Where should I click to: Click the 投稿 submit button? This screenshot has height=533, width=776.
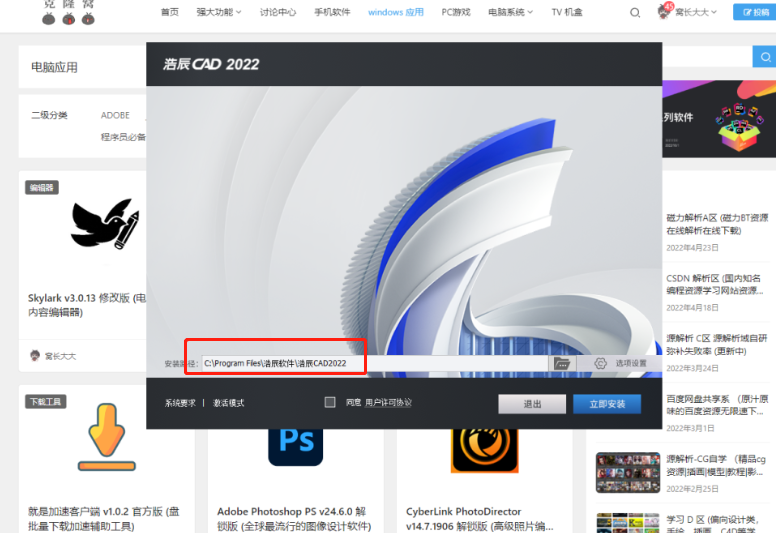755,12
